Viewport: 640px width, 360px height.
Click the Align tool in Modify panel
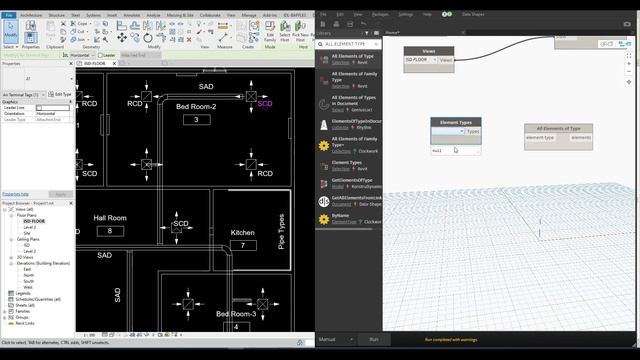coord(122,26)
